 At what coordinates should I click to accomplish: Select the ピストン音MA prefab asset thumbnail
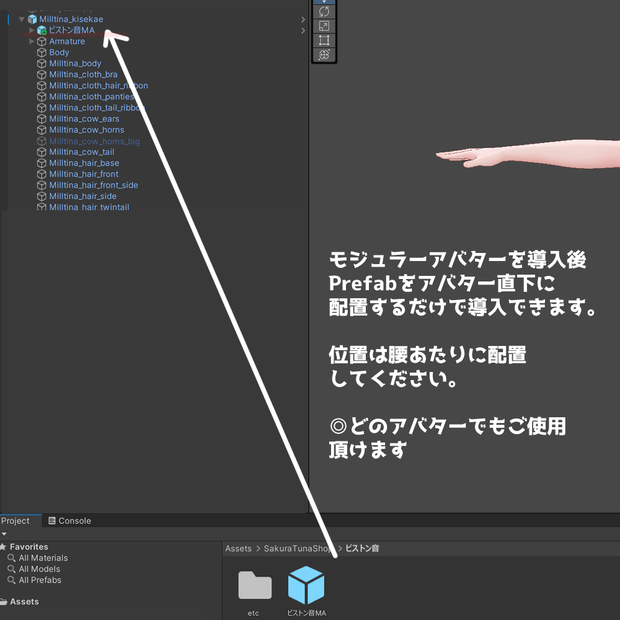[x=306, y=585]
